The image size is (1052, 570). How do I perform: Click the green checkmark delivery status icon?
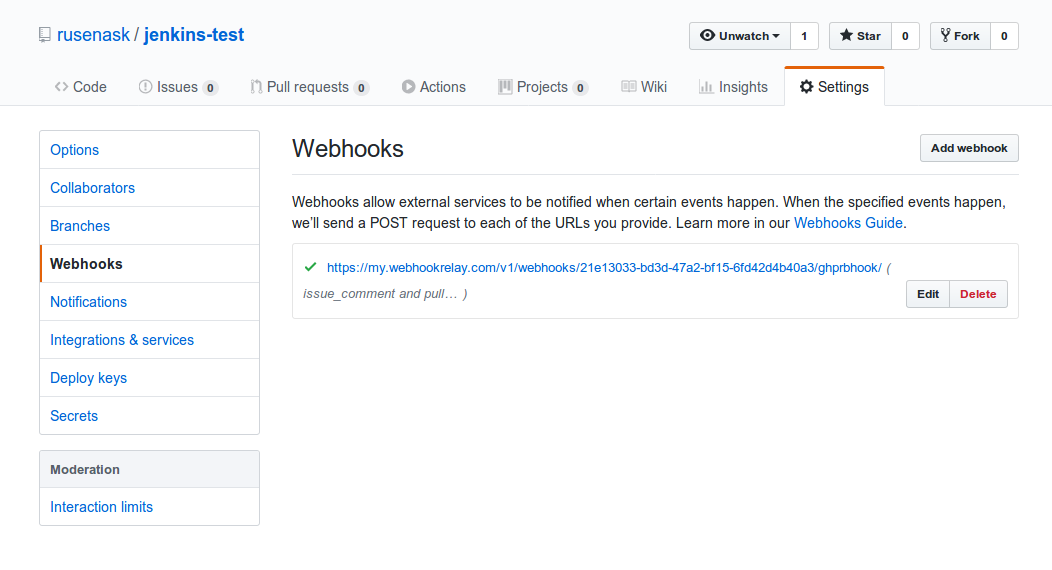coord(310,267)
